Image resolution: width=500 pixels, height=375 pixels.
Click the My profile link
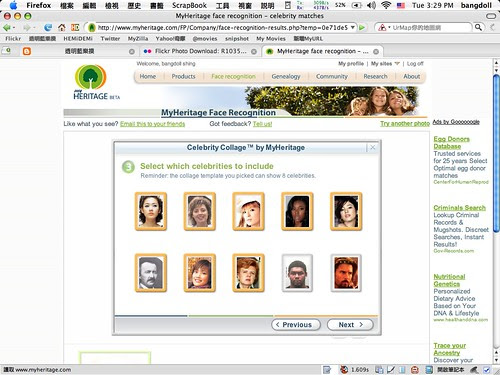pyautogui.click(x=351, y=63)
